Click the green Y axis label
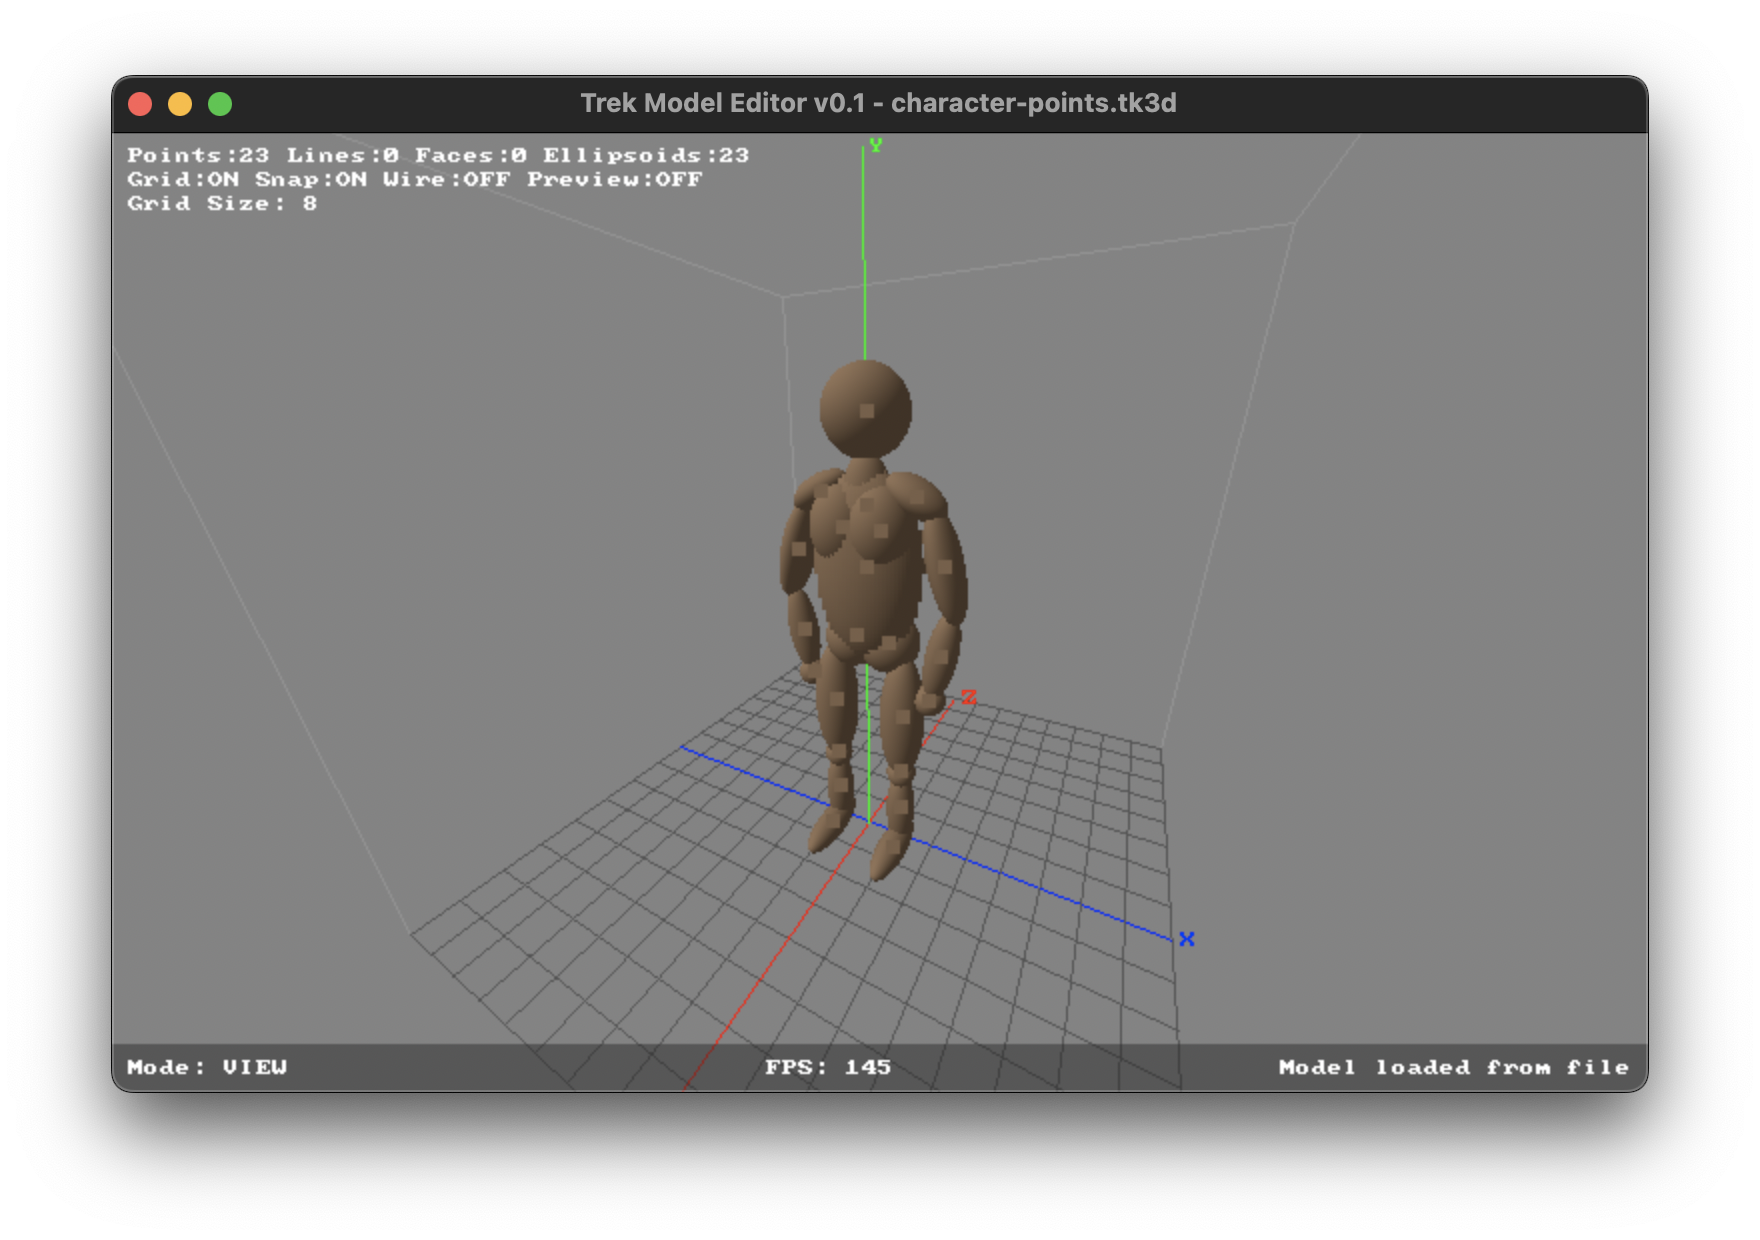Image resolution: width=1760 pixels, height=1240 pixels. pos(877,143)
